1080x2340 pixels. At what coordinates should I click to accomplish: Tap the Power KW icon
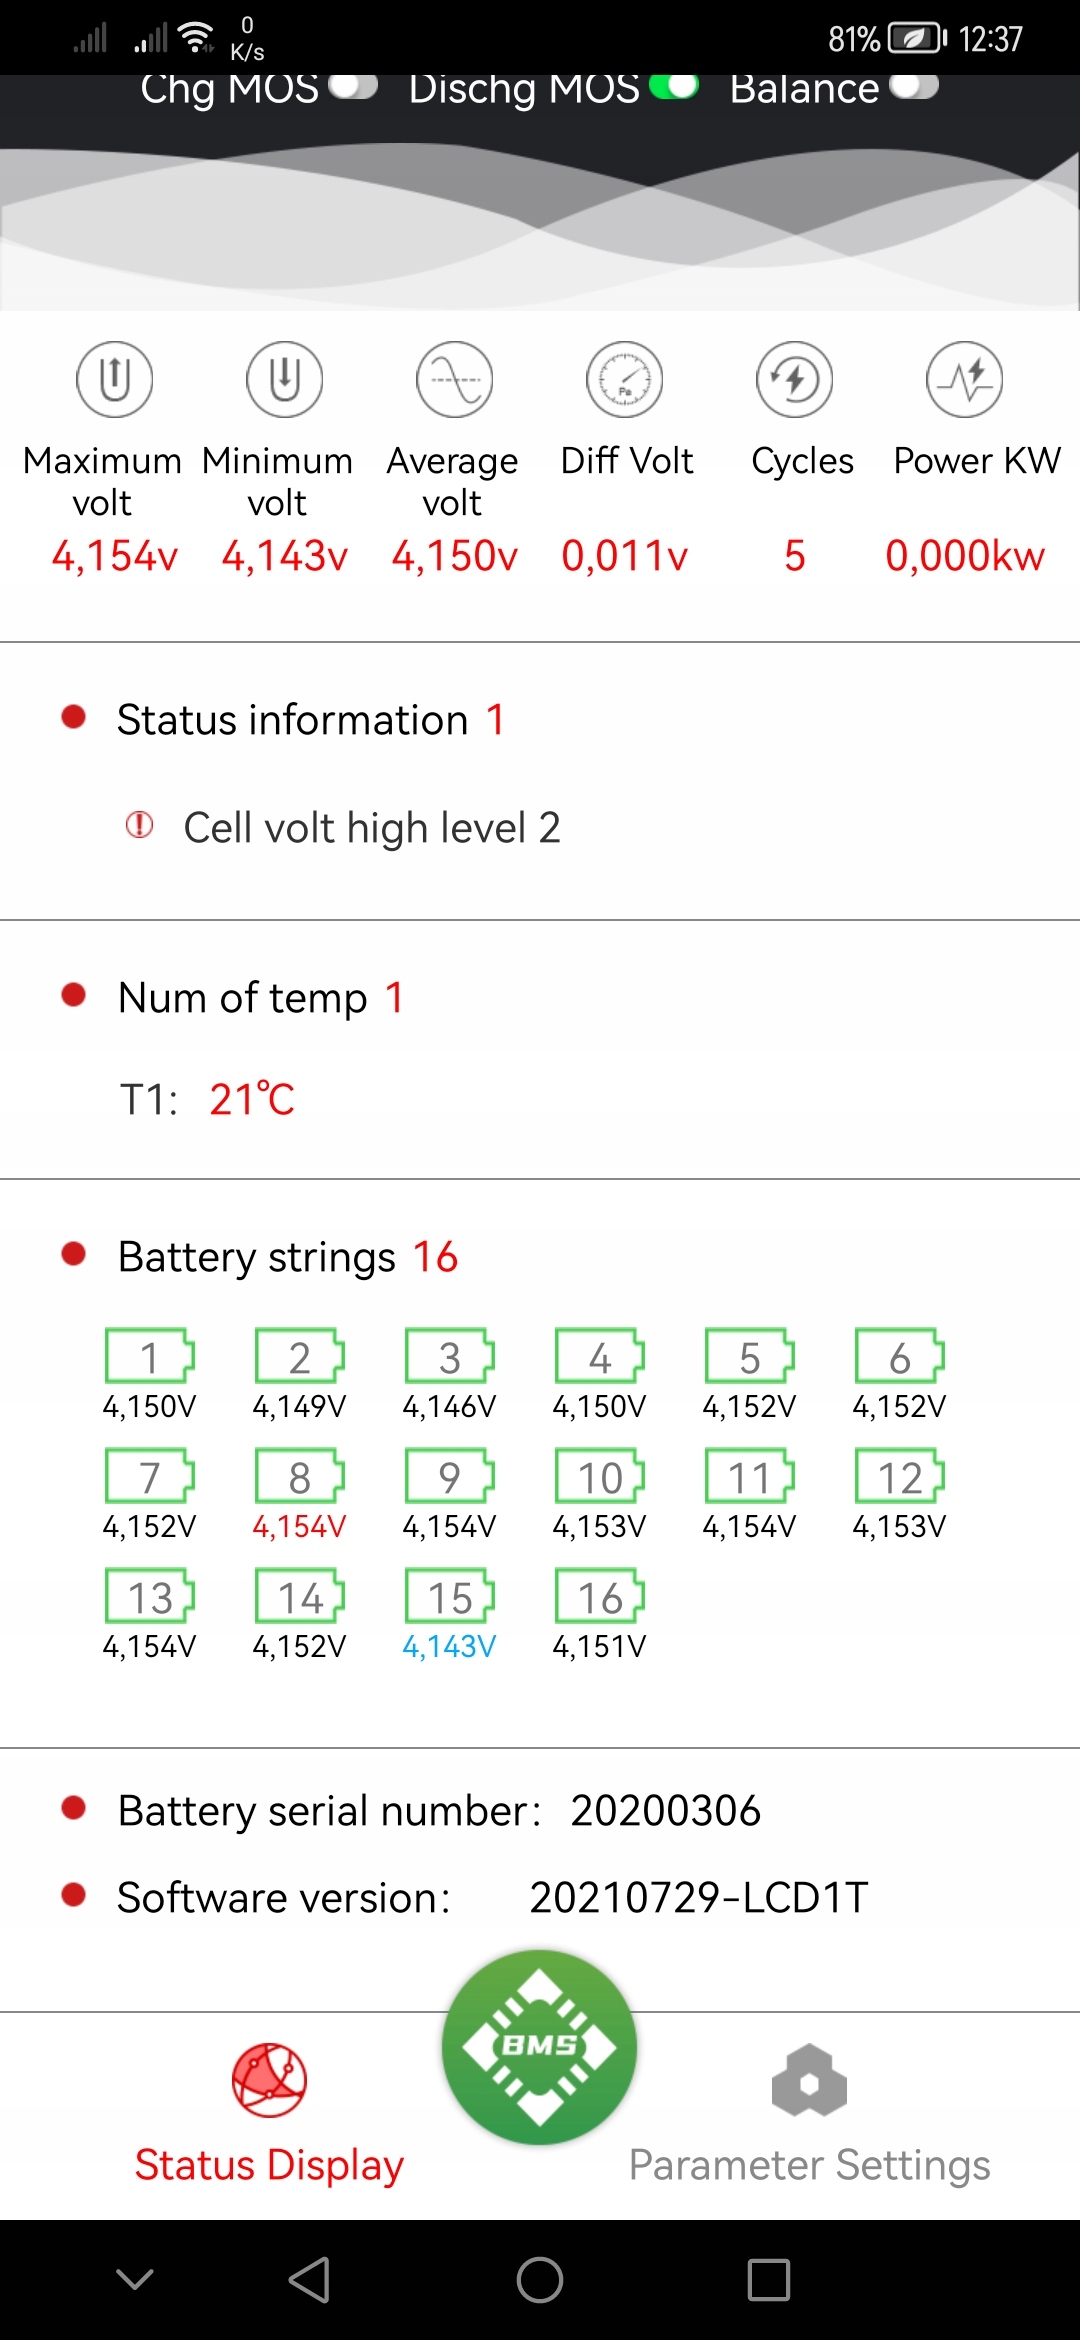[965, 379]
